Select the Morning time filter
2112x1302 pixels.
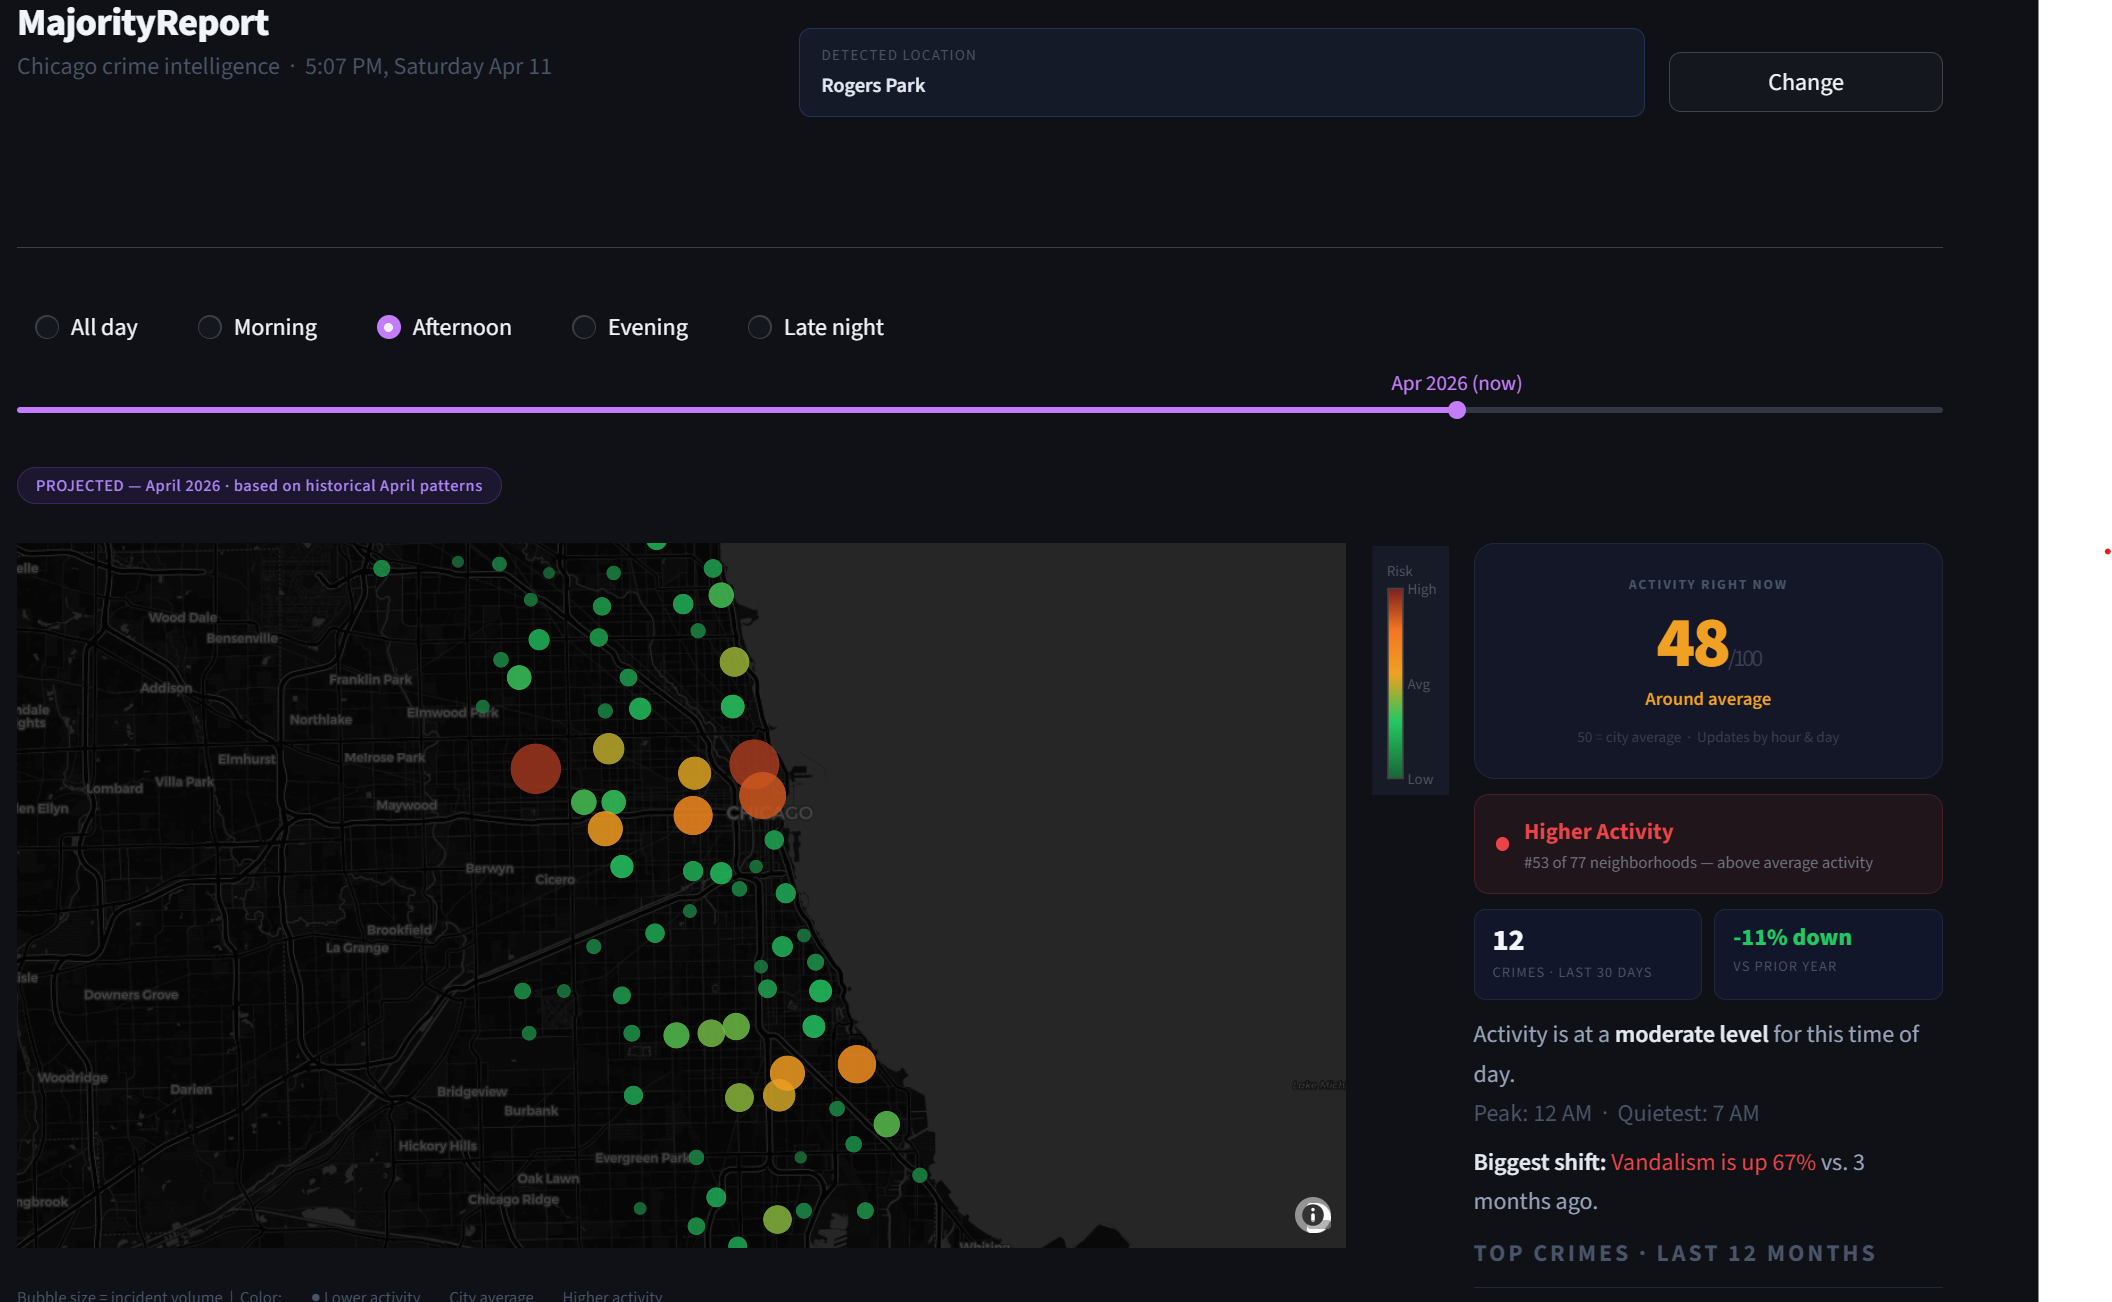point(210,327)
